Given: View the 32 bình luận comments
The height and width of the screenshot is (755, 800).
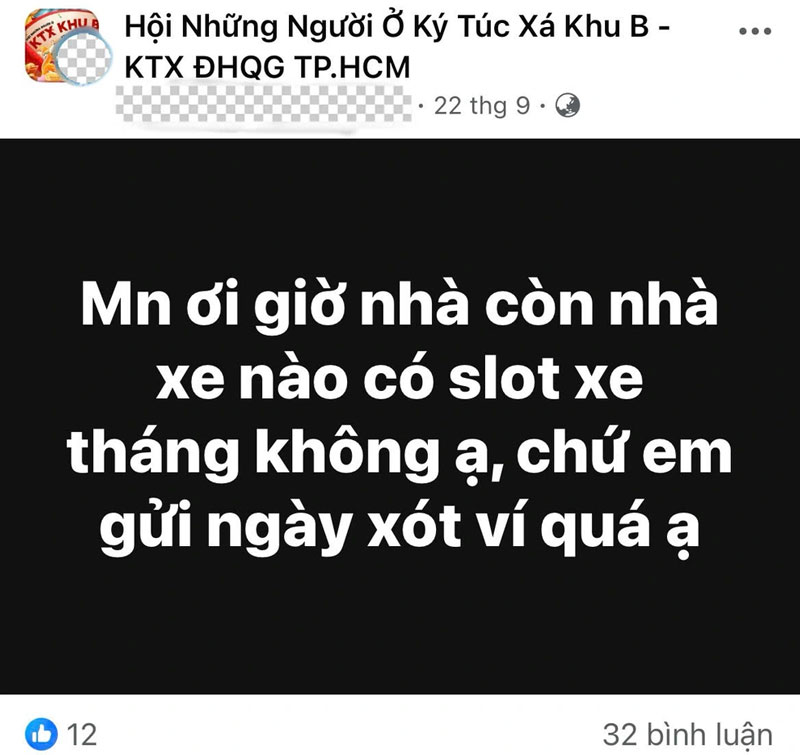Looking at the screenshot, I should 687,735.
